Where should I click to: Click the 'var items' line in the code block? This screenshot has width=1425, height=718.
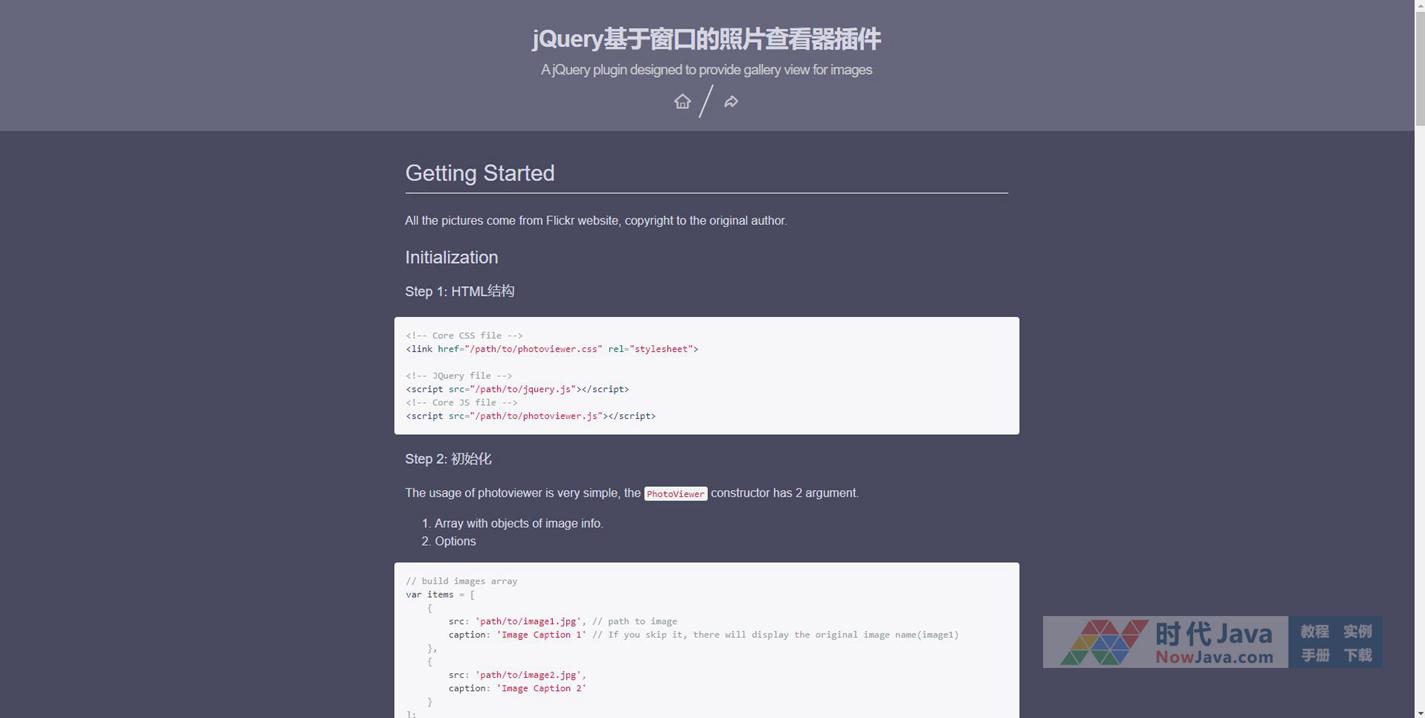[440, 594]
